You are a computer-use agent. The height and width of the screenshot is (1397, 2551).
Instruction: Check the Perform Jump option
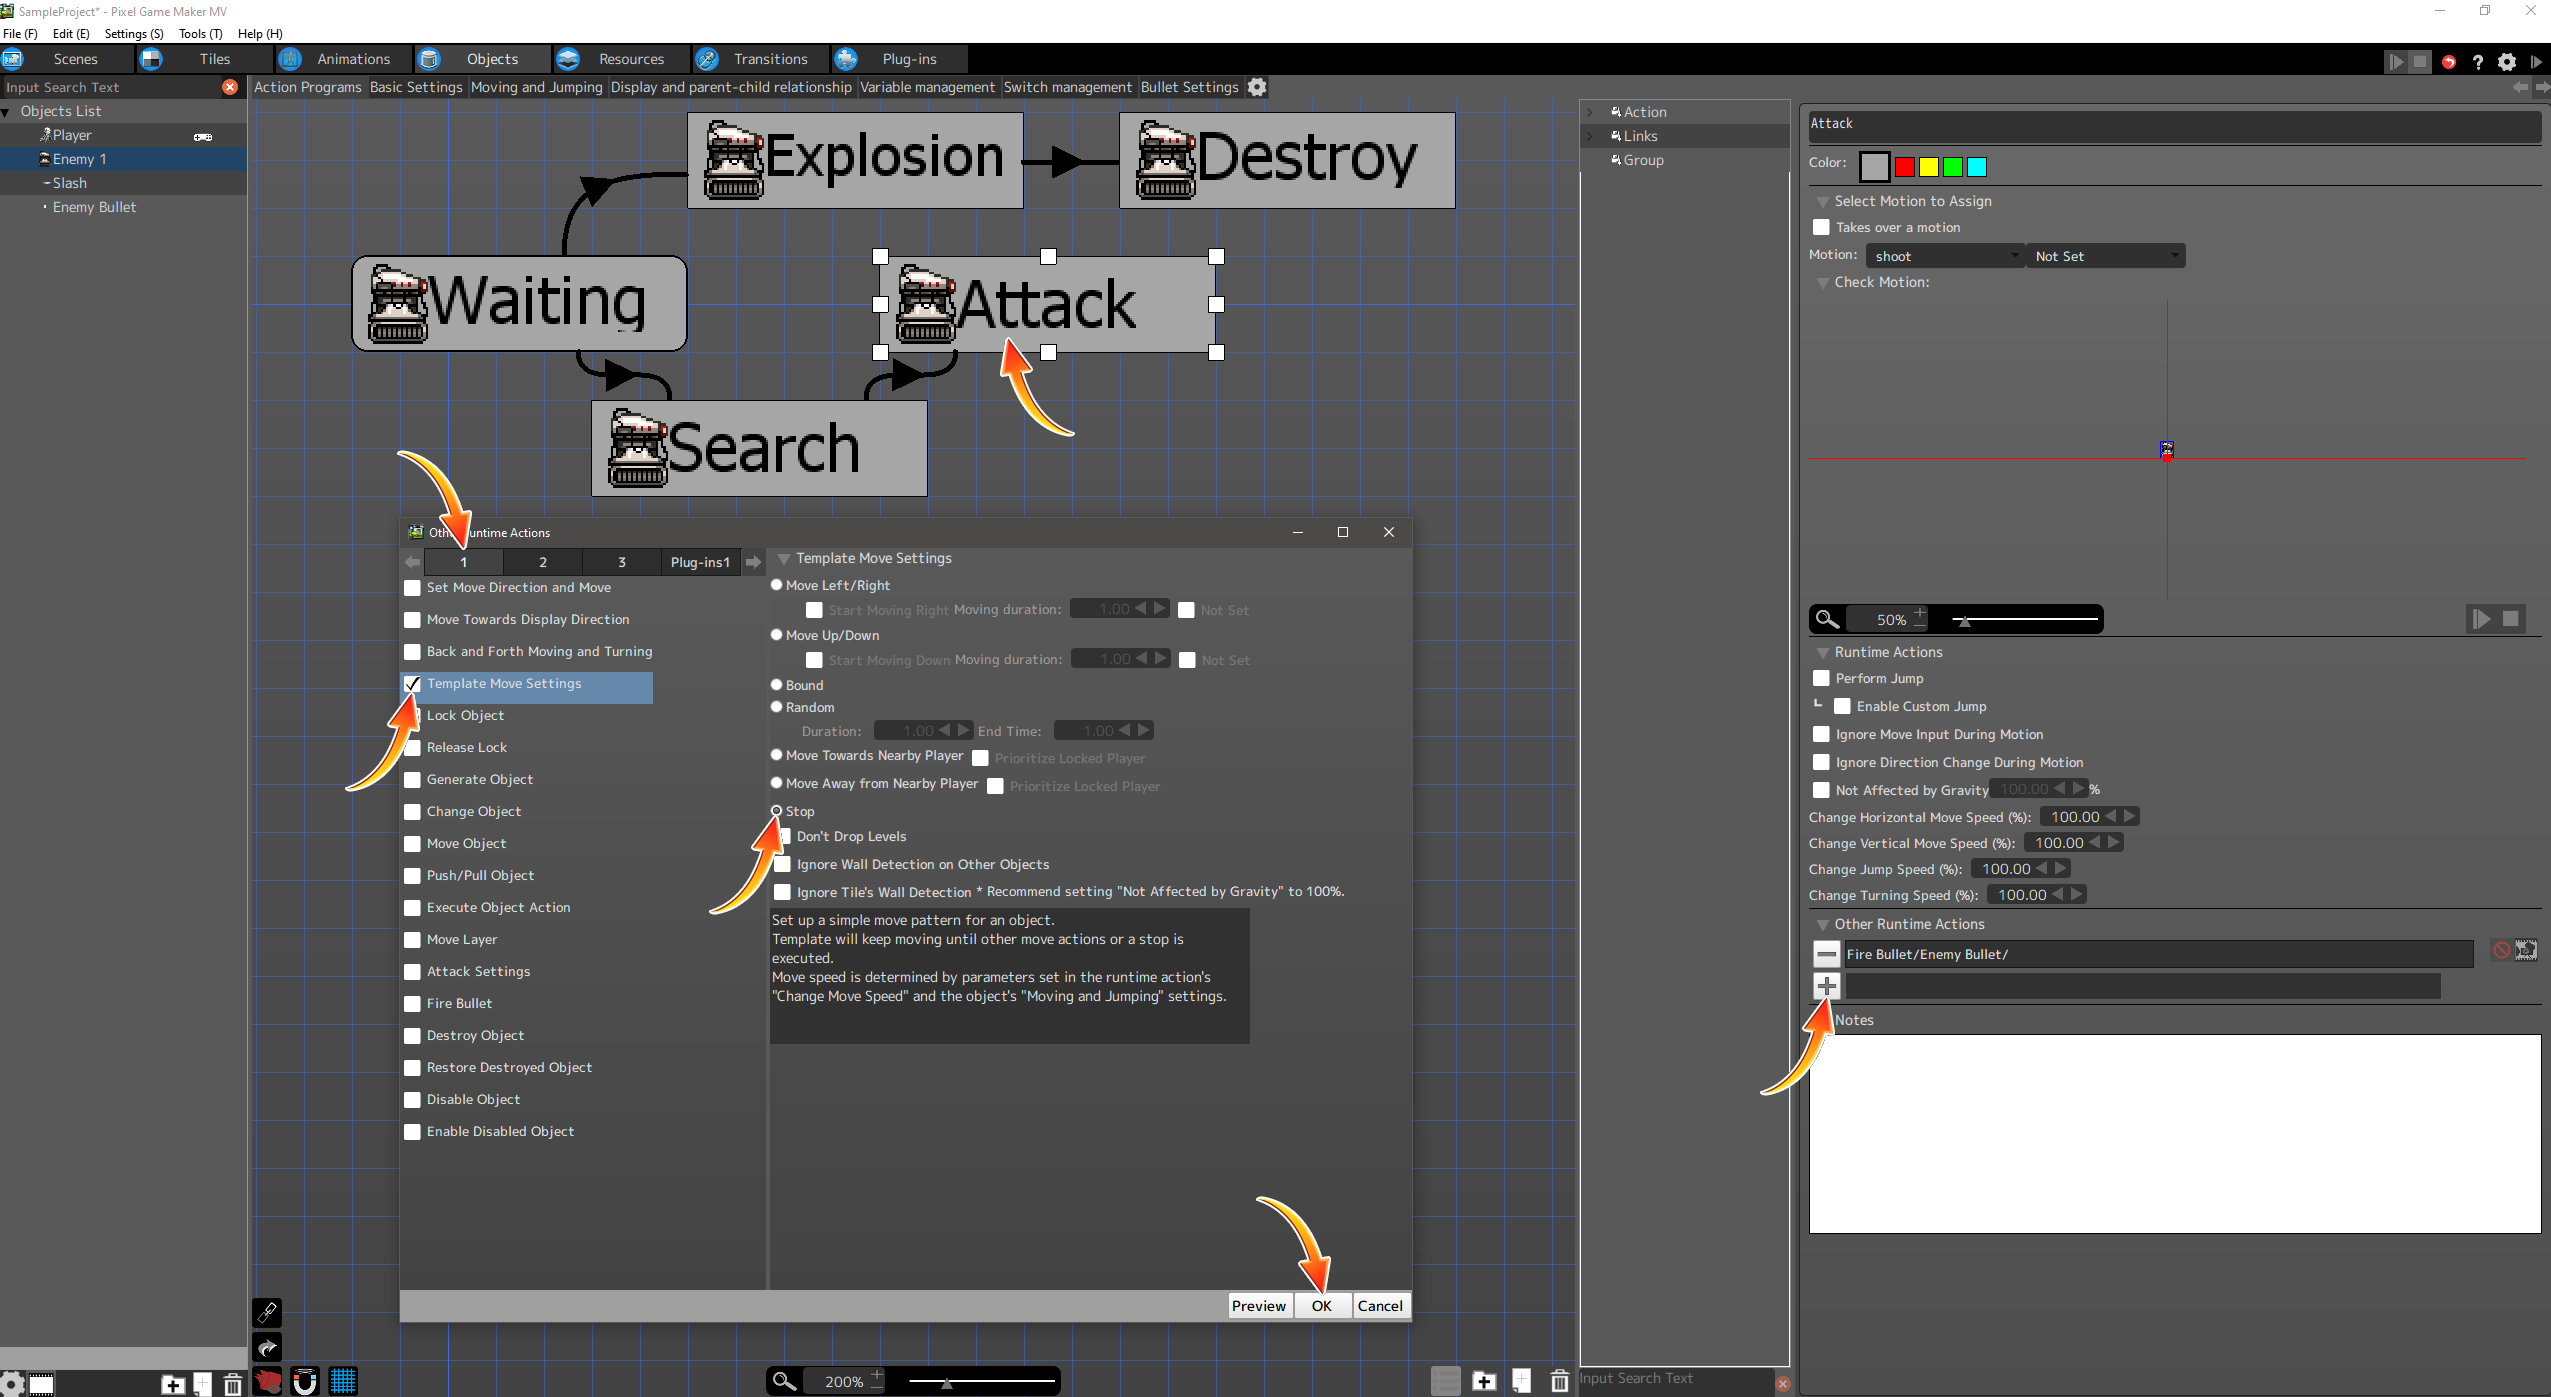(1821, 678)
